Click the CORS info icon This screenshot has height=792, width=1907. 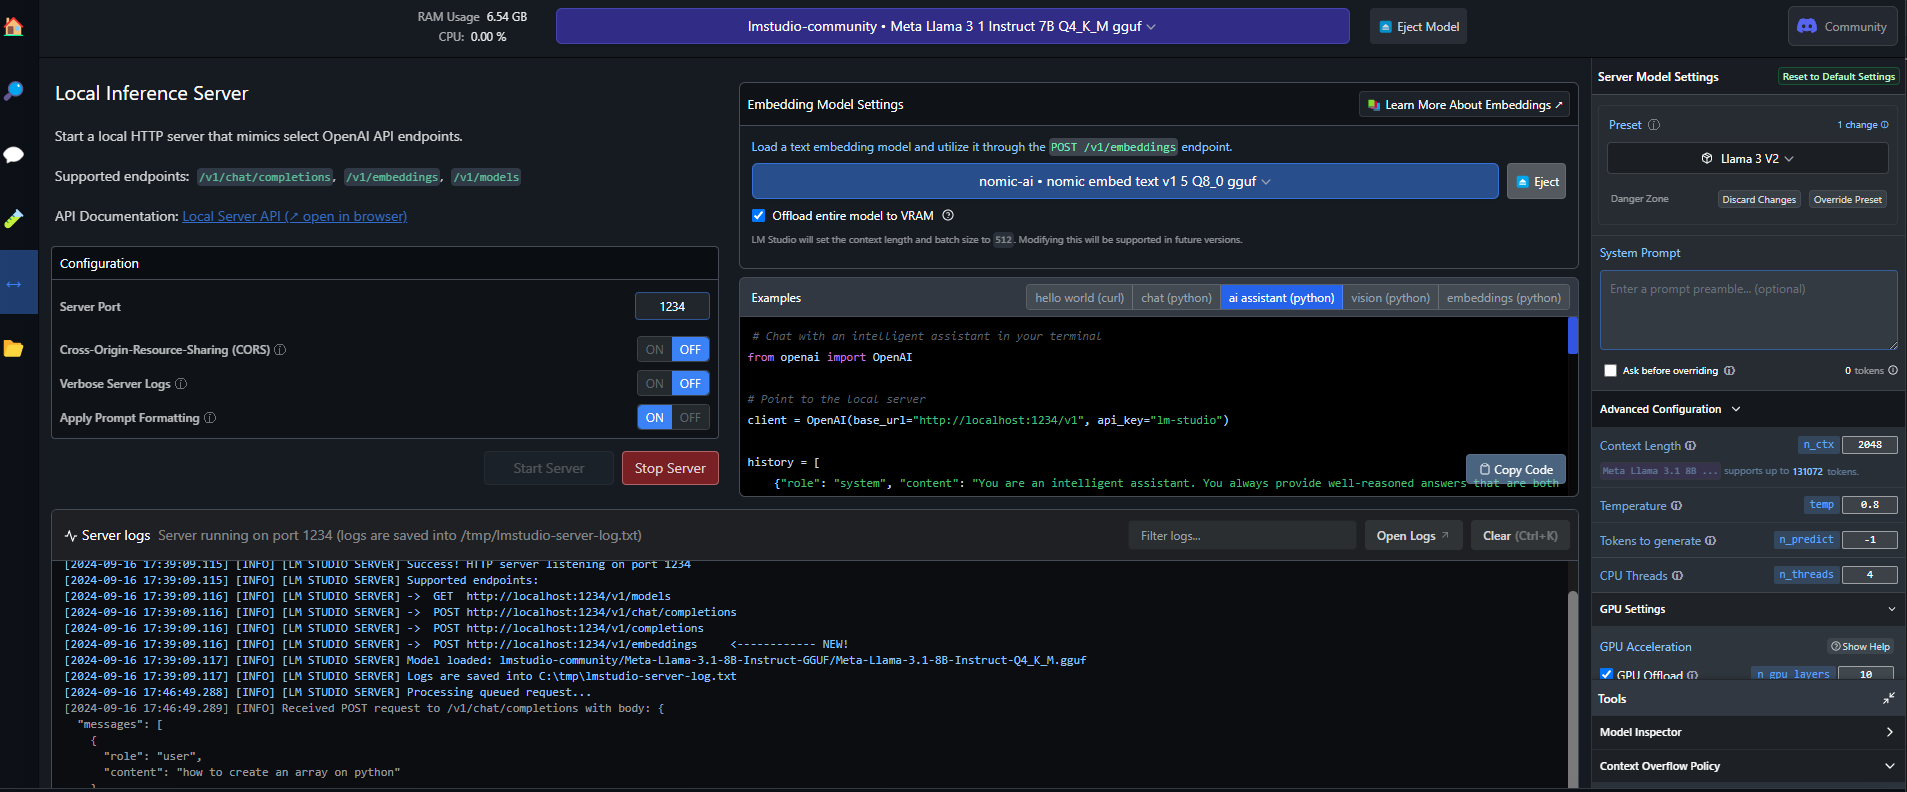[280, 350]
